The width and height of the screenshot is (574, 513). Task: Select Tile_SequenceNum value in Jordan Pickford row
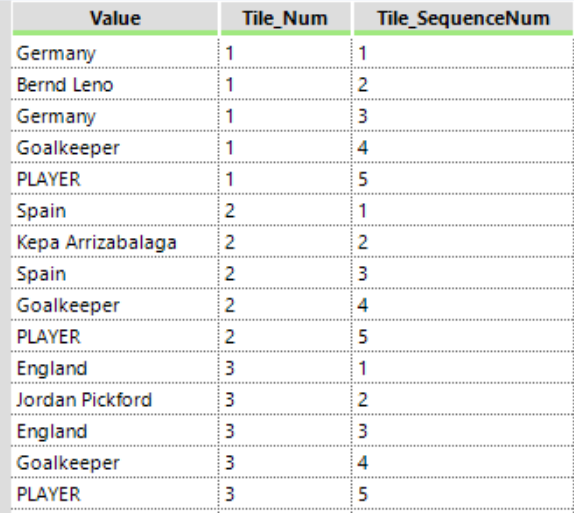(x=463, y=399)
